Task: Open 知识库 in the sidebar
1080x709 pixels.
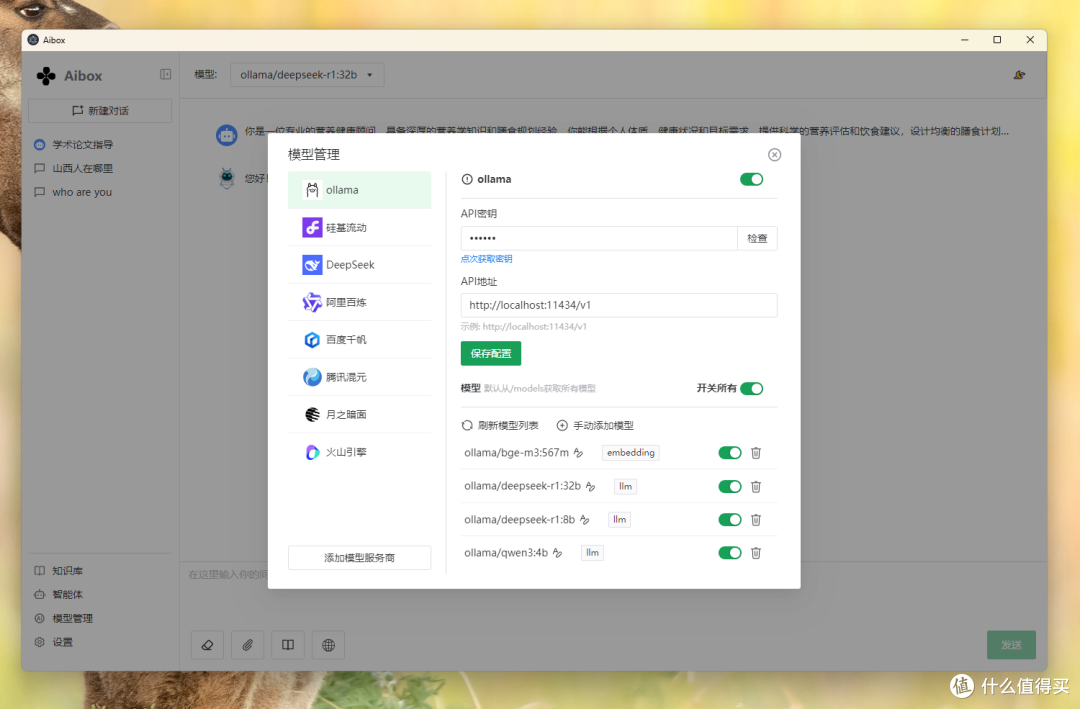Action: 68,571
